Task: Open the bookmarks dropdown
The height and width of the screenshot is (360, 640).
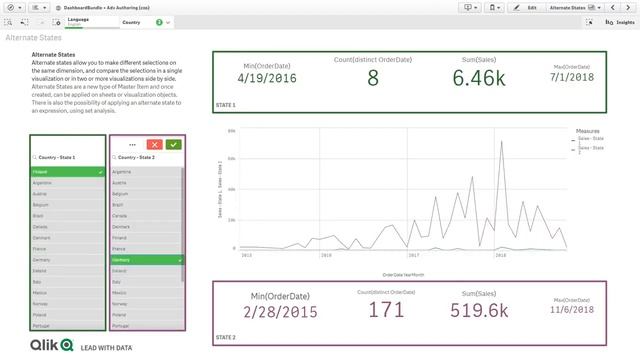Action: [x=494, y=7]
